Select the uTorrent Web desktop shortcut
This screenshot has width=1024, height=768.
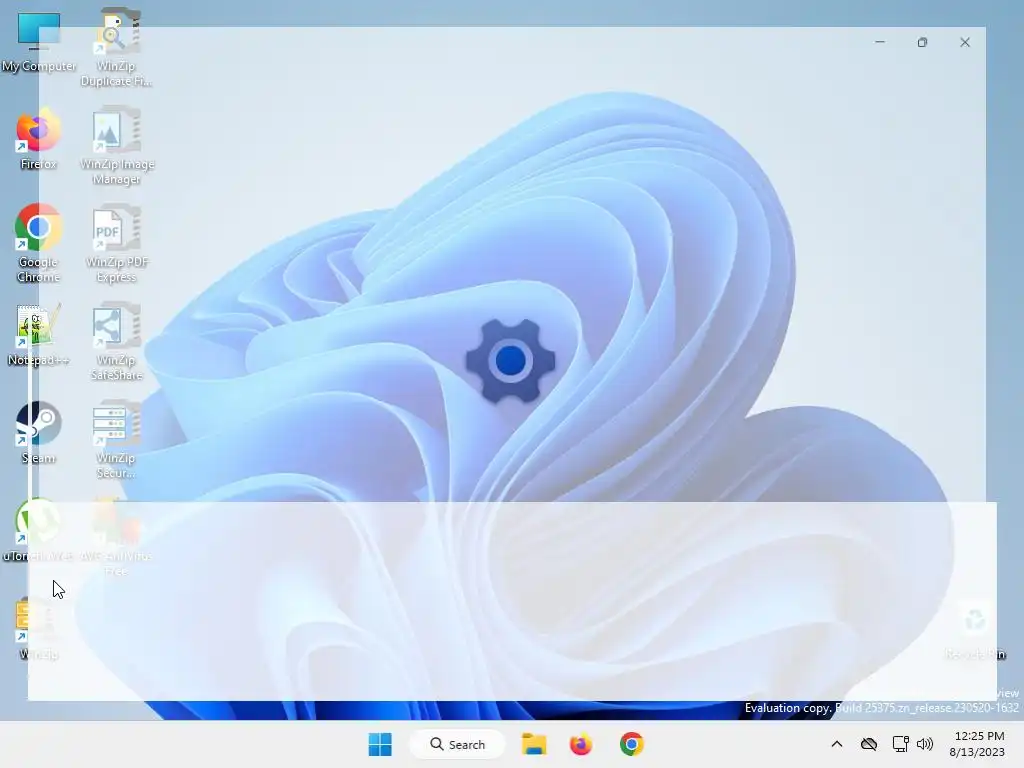tap(39, 530)
